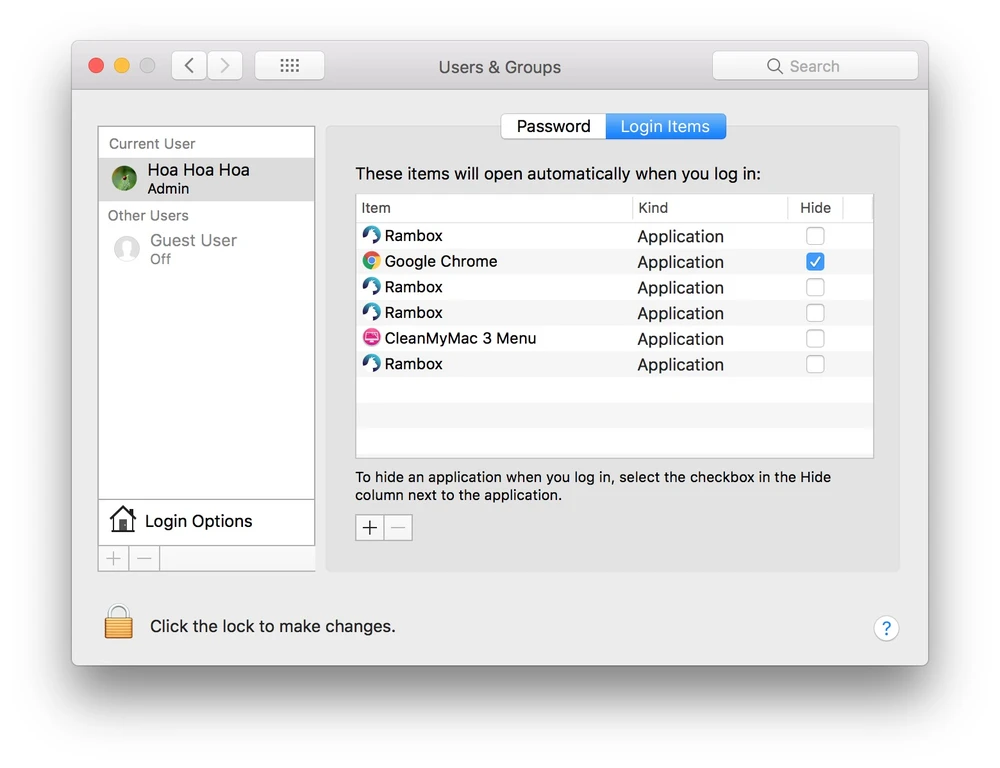Image resolution: width=1000 pixels, height=768 pixels.
Task: Sort list by Kind column header
Action: (x=709, y=208)
